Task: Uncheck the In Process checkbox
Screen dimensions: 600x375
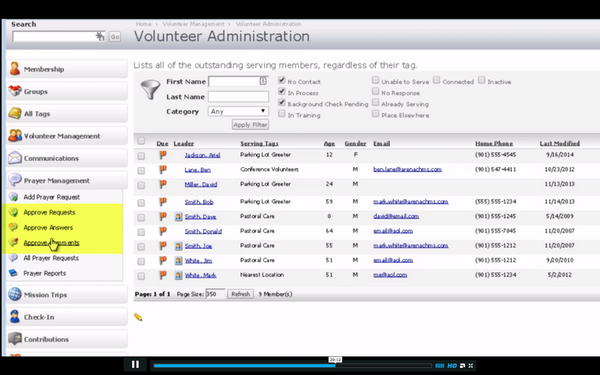Action: point(282,91)
